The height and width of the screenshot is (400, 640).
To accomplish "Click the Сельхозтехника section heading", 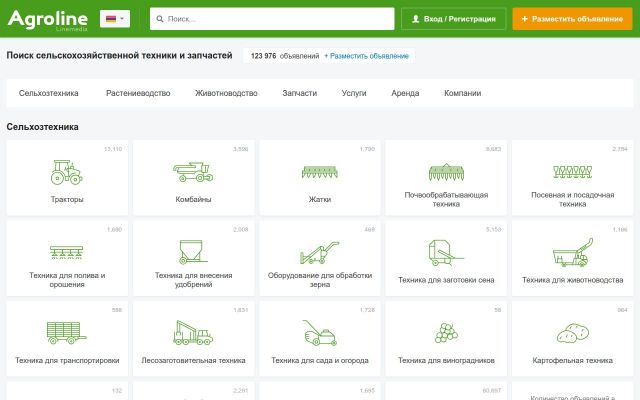I will click(42, 127).
